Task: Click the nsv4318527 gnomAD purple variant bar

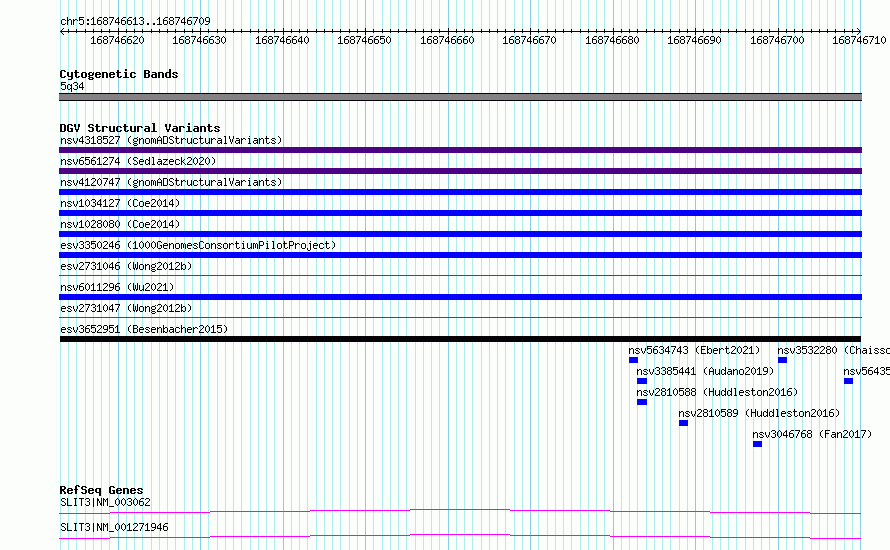Action: click(460, 150)
